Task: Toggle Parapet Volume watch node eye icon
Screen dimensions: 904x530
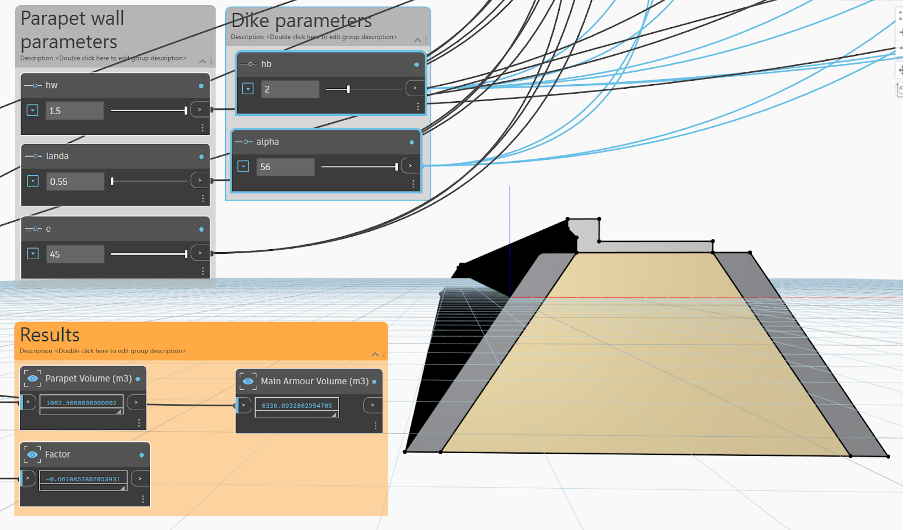Action: coord(33,379)
